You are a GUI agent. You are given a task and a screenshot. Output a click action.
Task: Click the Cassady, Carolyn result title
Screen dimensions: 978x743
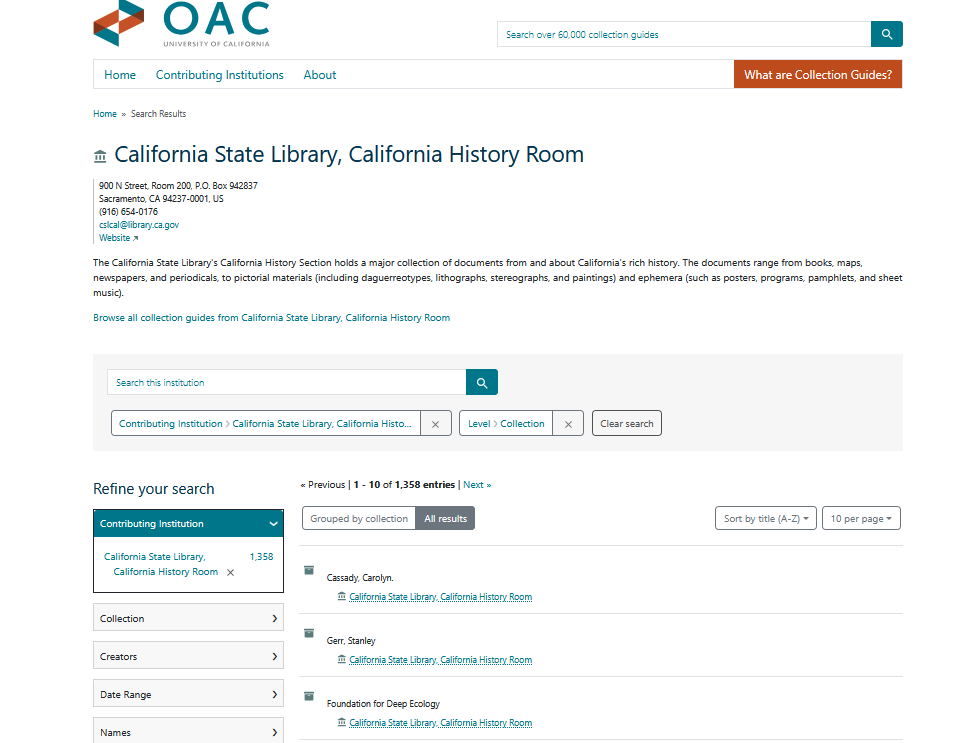pos(360,578)
